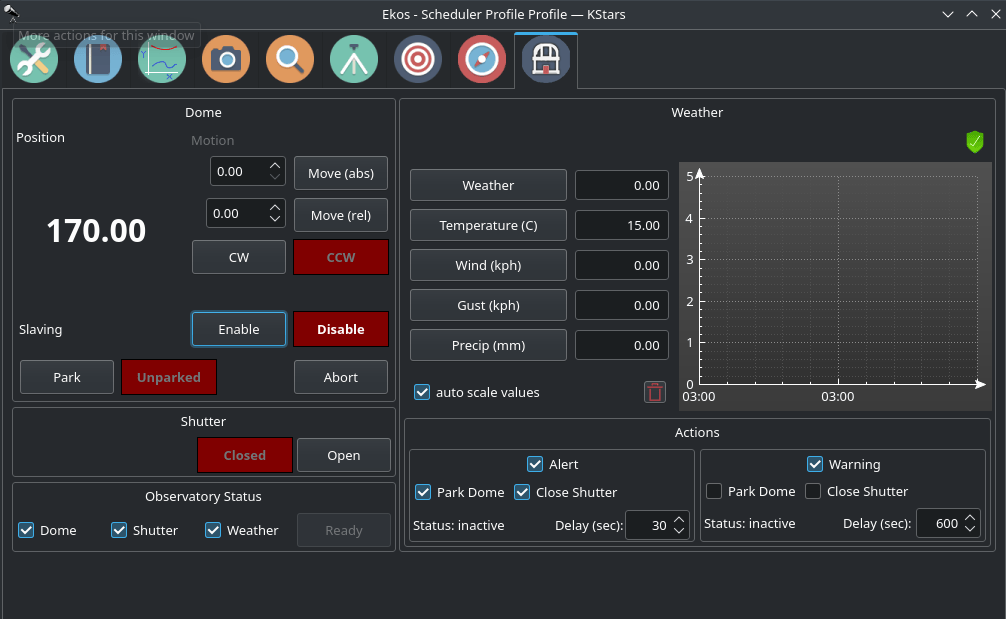The height and width of the screenshot is (619, 1006).
Task: Select the Observatory dome tab
Action: coord(546,60)
